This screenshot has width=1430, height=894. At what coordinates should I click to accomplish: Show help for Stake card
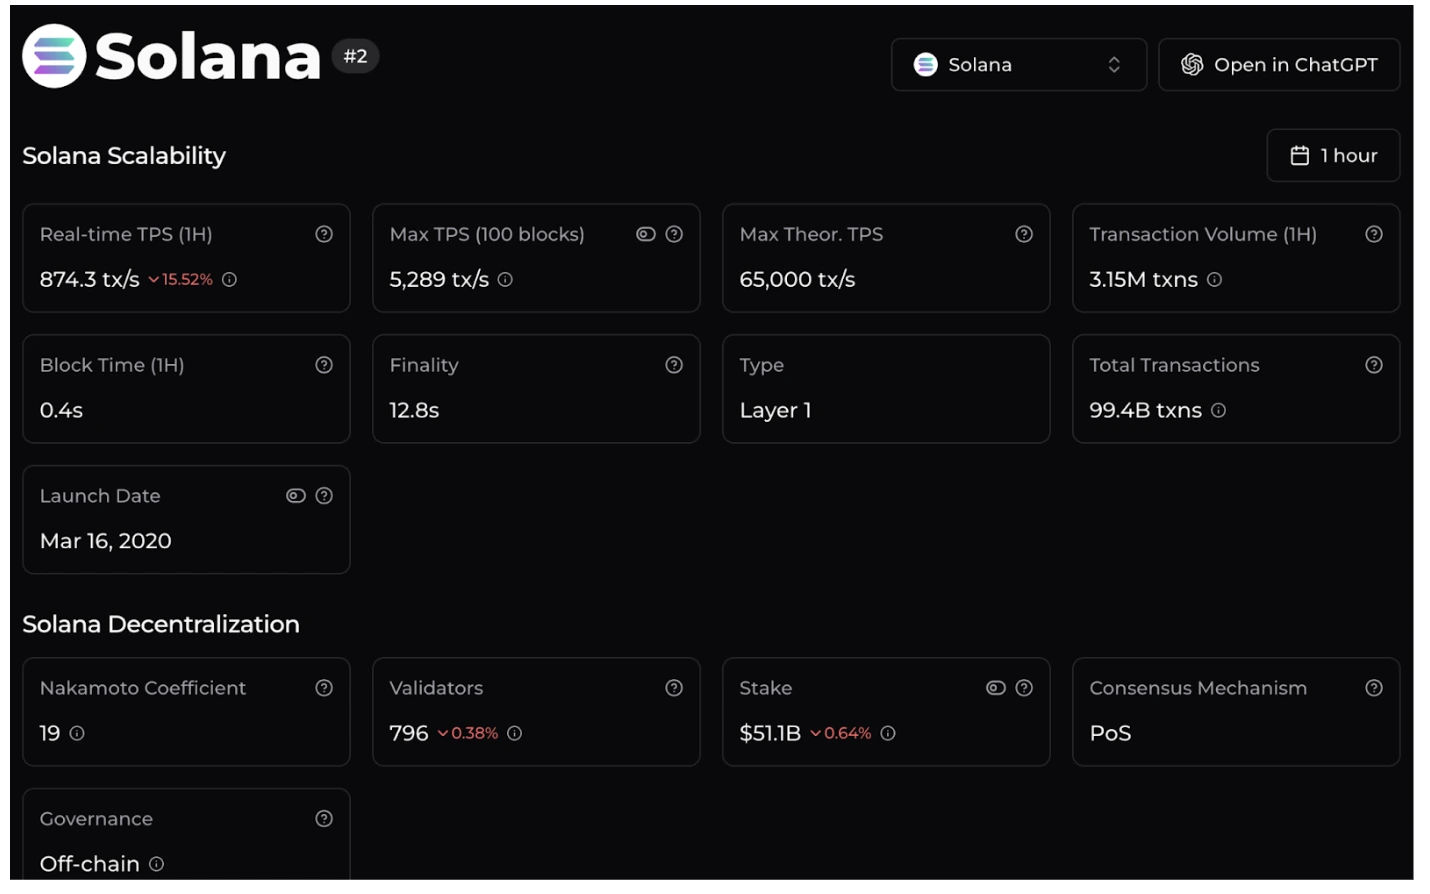pos(1024,688)
